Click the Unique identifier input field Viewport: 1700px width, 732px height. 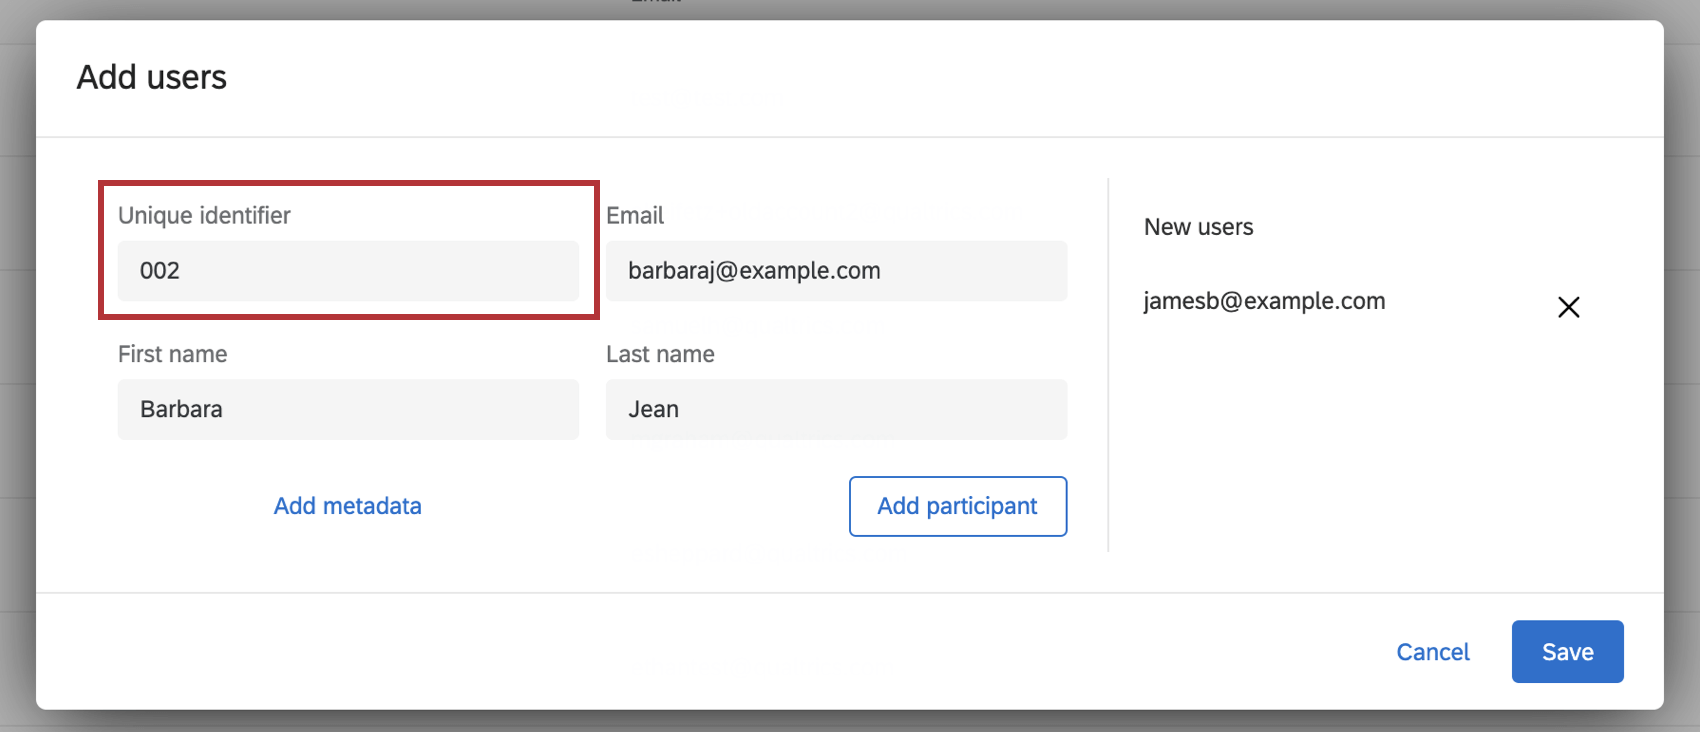pyautogui.click(x=348, y=271)
